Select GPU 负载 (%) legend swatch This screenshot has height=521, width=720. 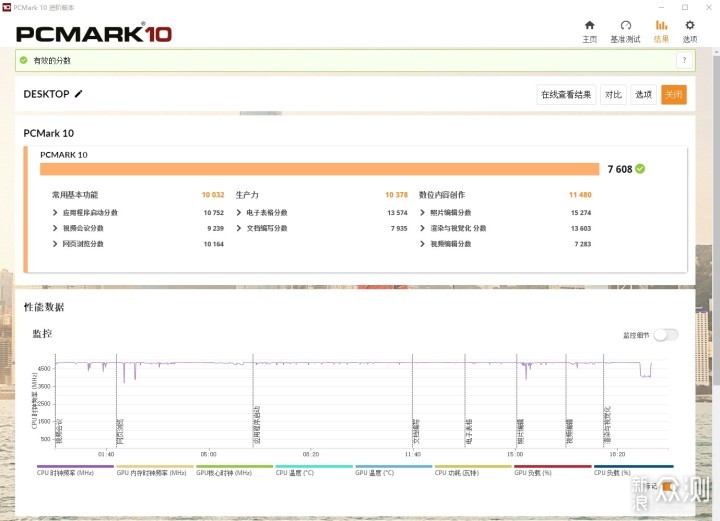click(x=553, y=466)
